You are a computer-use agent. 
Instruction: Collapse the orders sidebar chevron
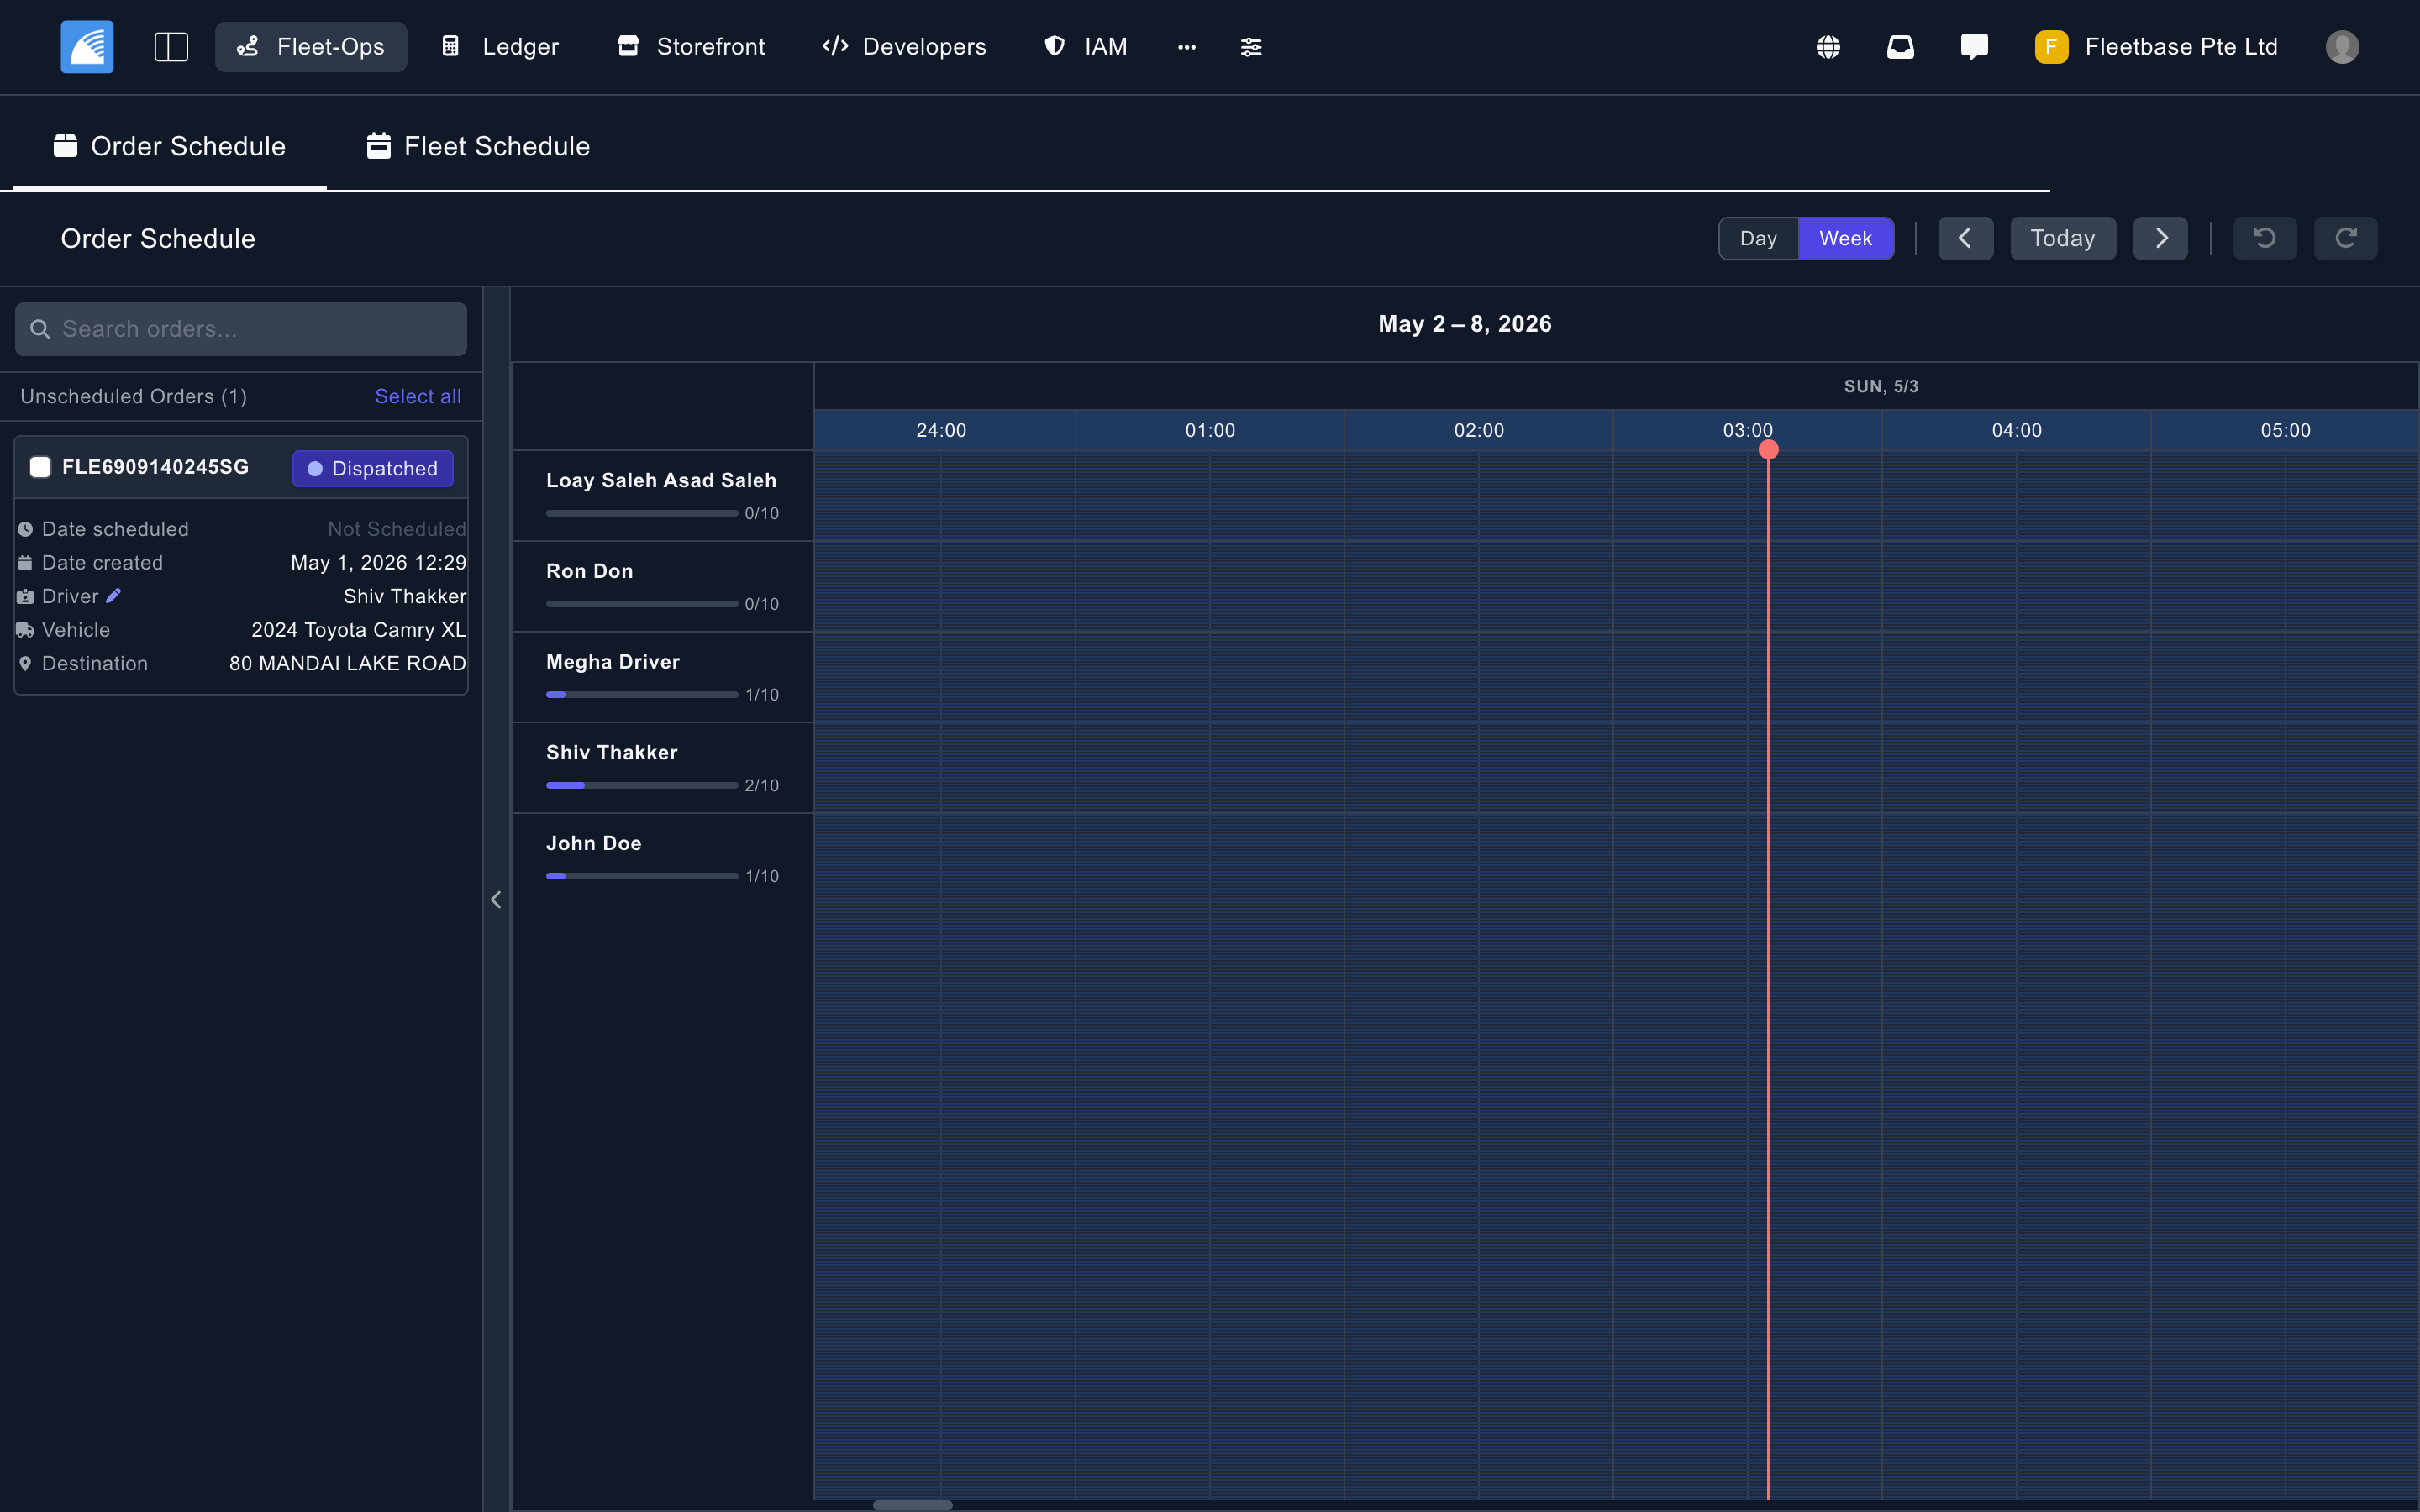coord(496,900)
